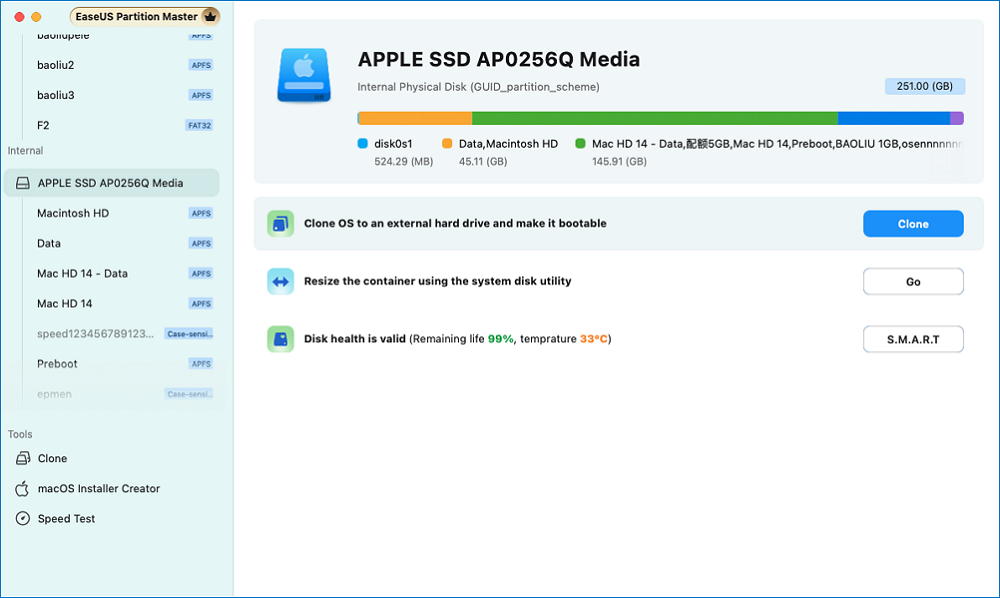Click the "disk0s1" legend label

click(393, 144)
